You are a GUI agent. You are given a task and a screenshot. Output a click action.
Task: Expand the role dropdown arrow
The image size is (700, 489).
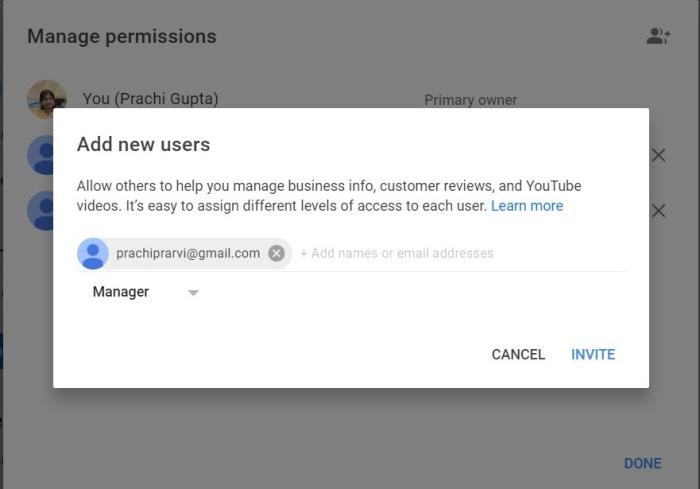point(194,293)
